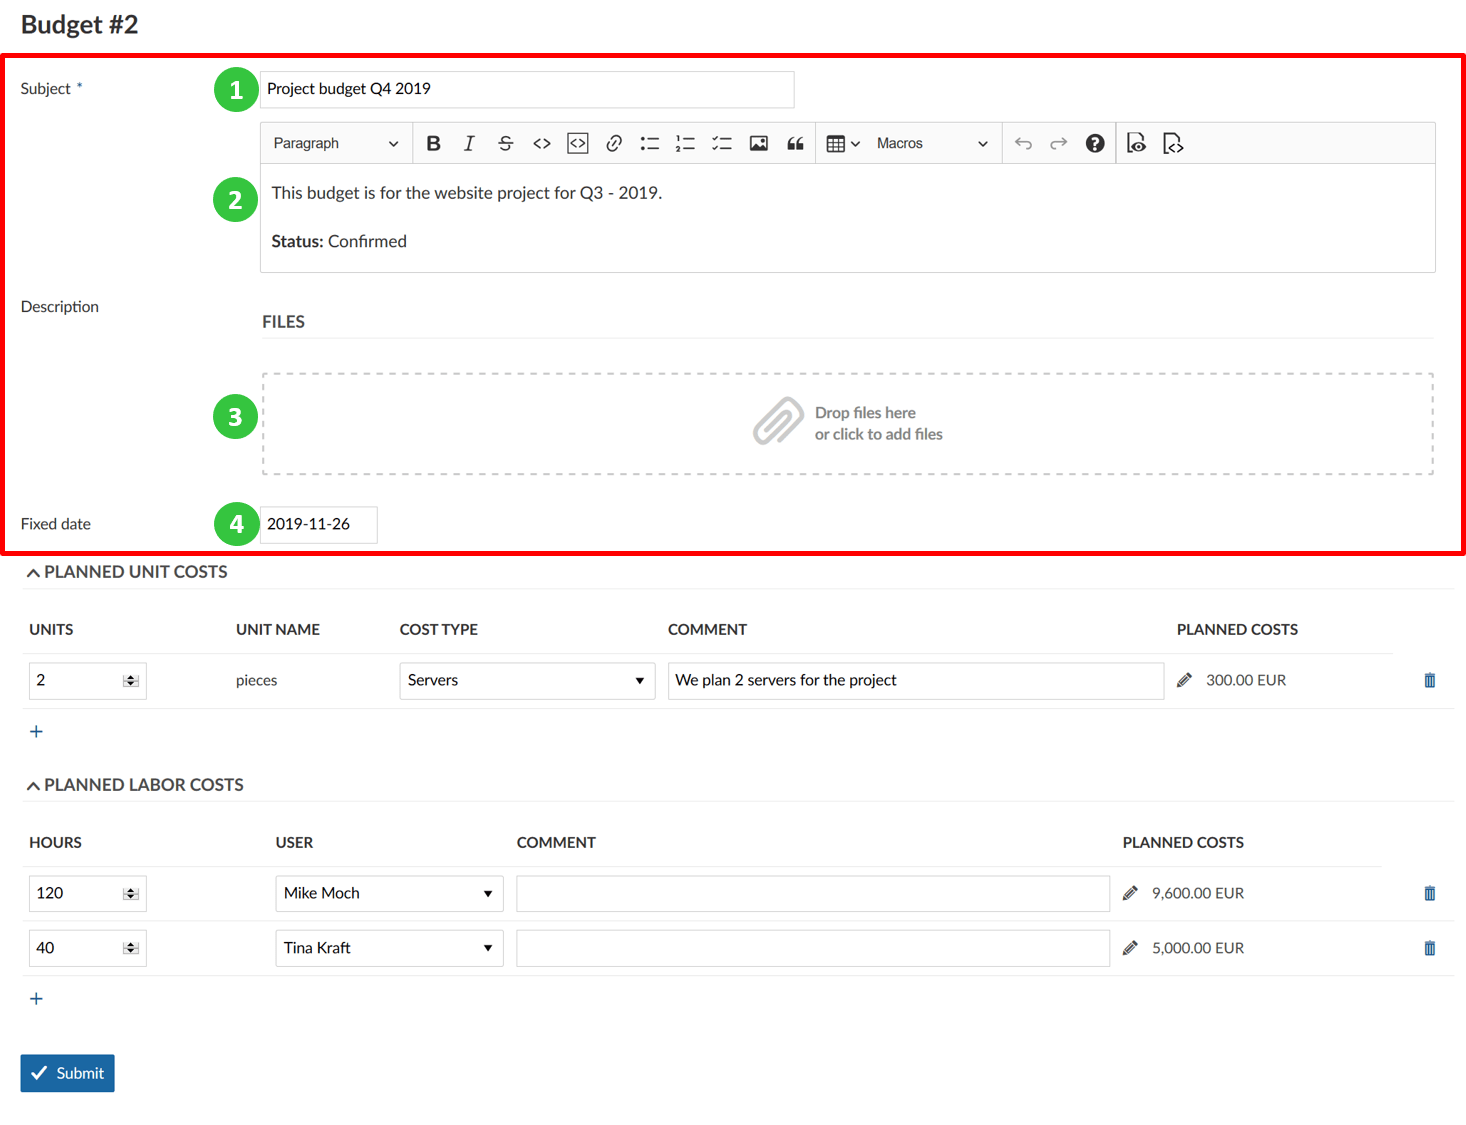This screenshot has height=1125, width=1466.
Task: Toggle preview mode in editor
Action: (x=1136, y=144)
